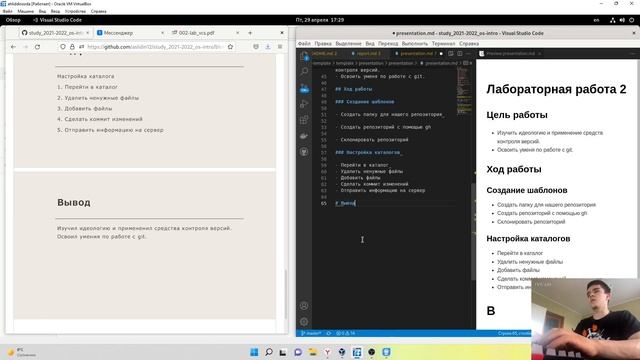
Task: Open Windows taskbar Search icon
Action: pyautogui.click(x=269, y=352)
